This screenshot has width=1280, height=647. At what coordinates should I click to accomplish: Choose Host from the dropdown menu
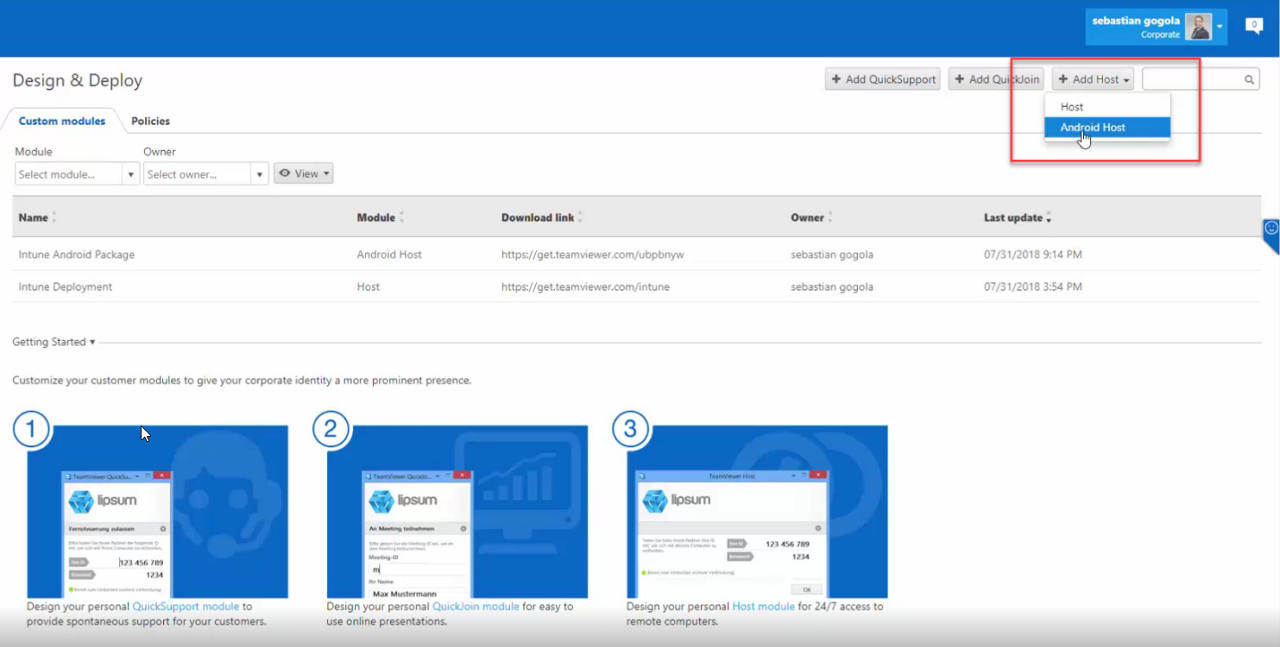1072,106
